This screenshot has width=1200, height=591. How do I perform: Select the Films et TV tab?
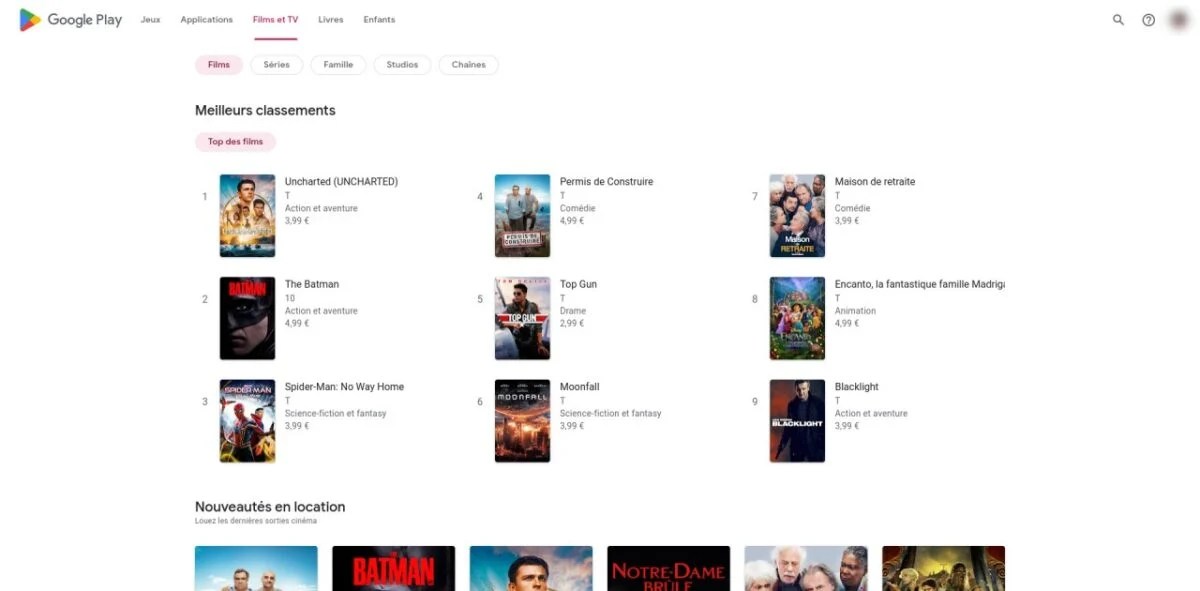point(276,20)
